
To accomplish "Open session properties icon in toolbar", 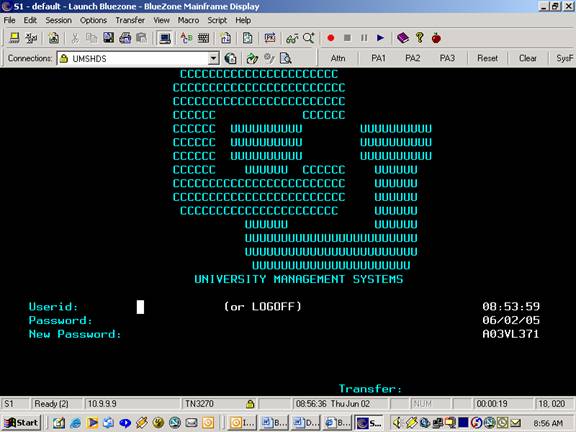I will 54,38.
